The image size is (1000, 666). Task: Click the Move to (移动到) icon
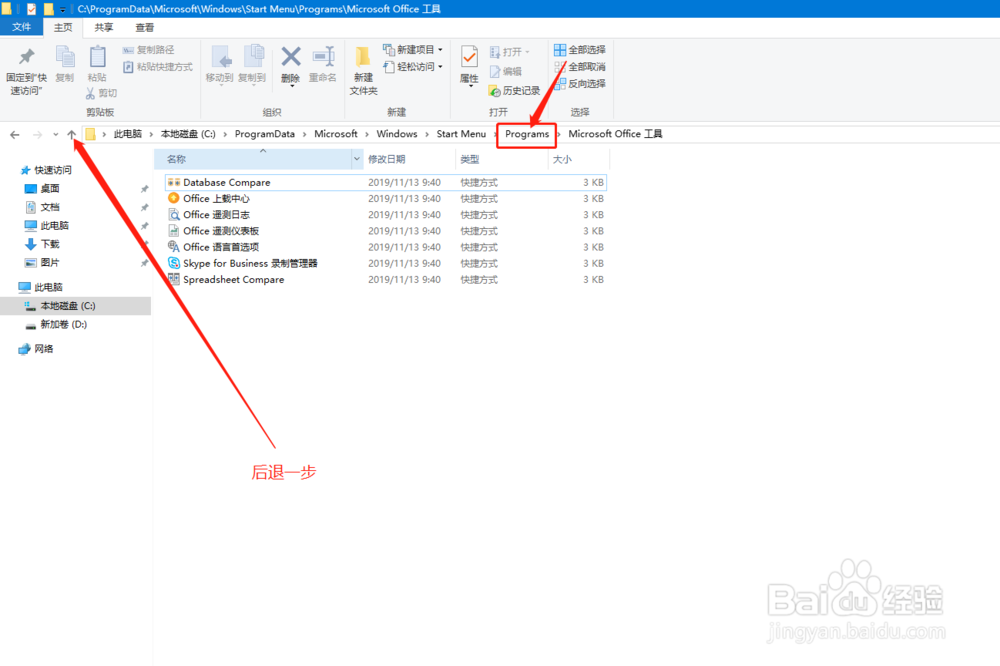point(220,57)
